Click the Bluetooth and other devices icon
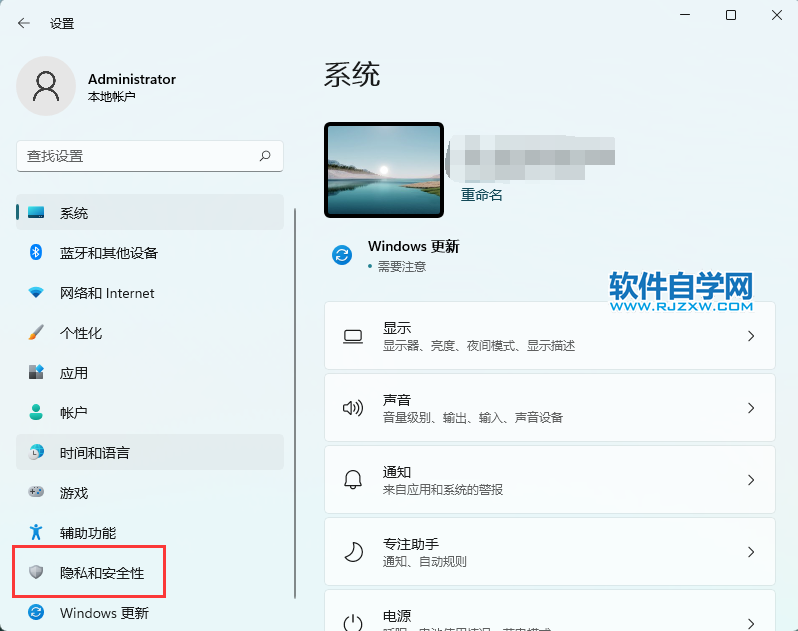 36,253
